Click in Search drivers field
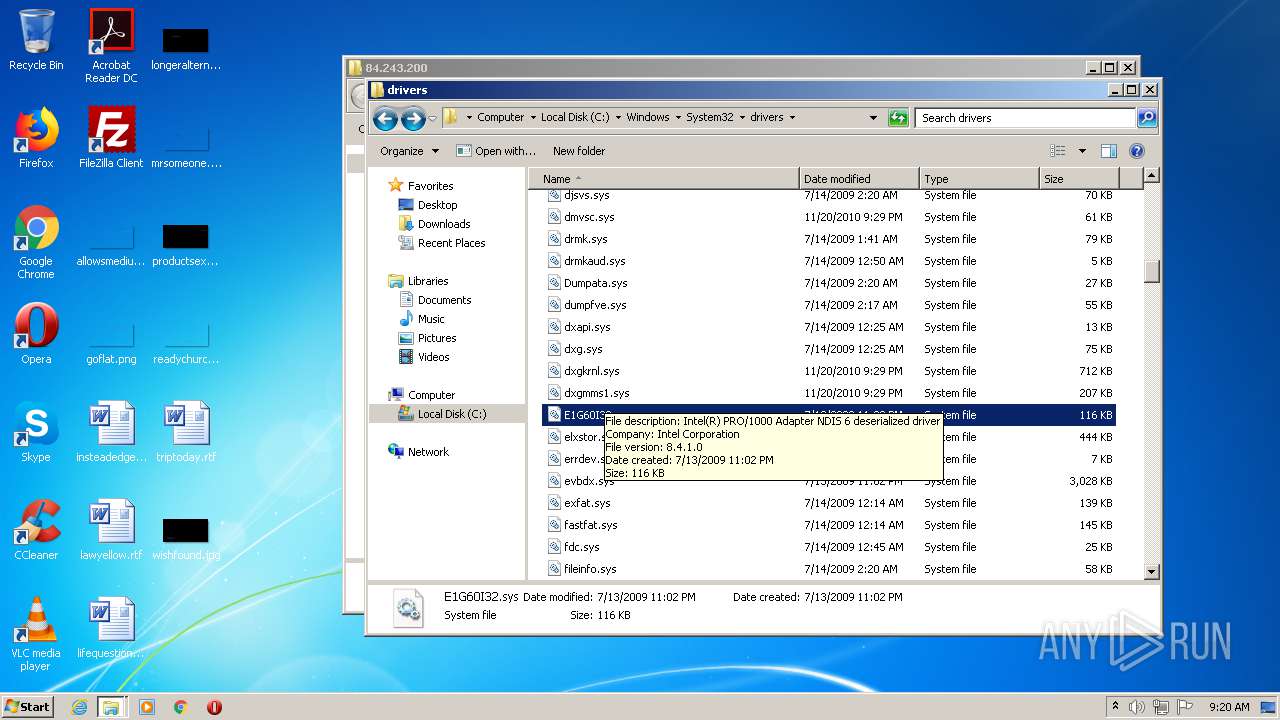The width and height of the screenshot is (1280, 720). coord(1026,117)
